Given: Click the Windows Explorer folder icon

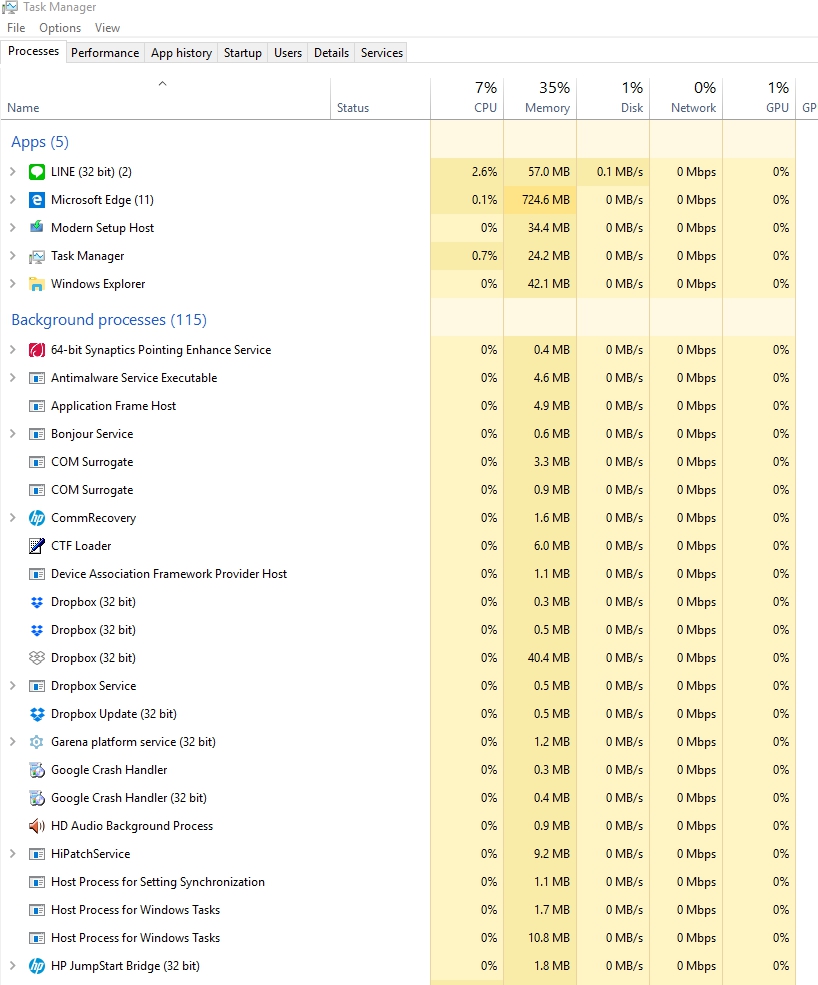Looking at the screenshot, I should tap(37, 284).
